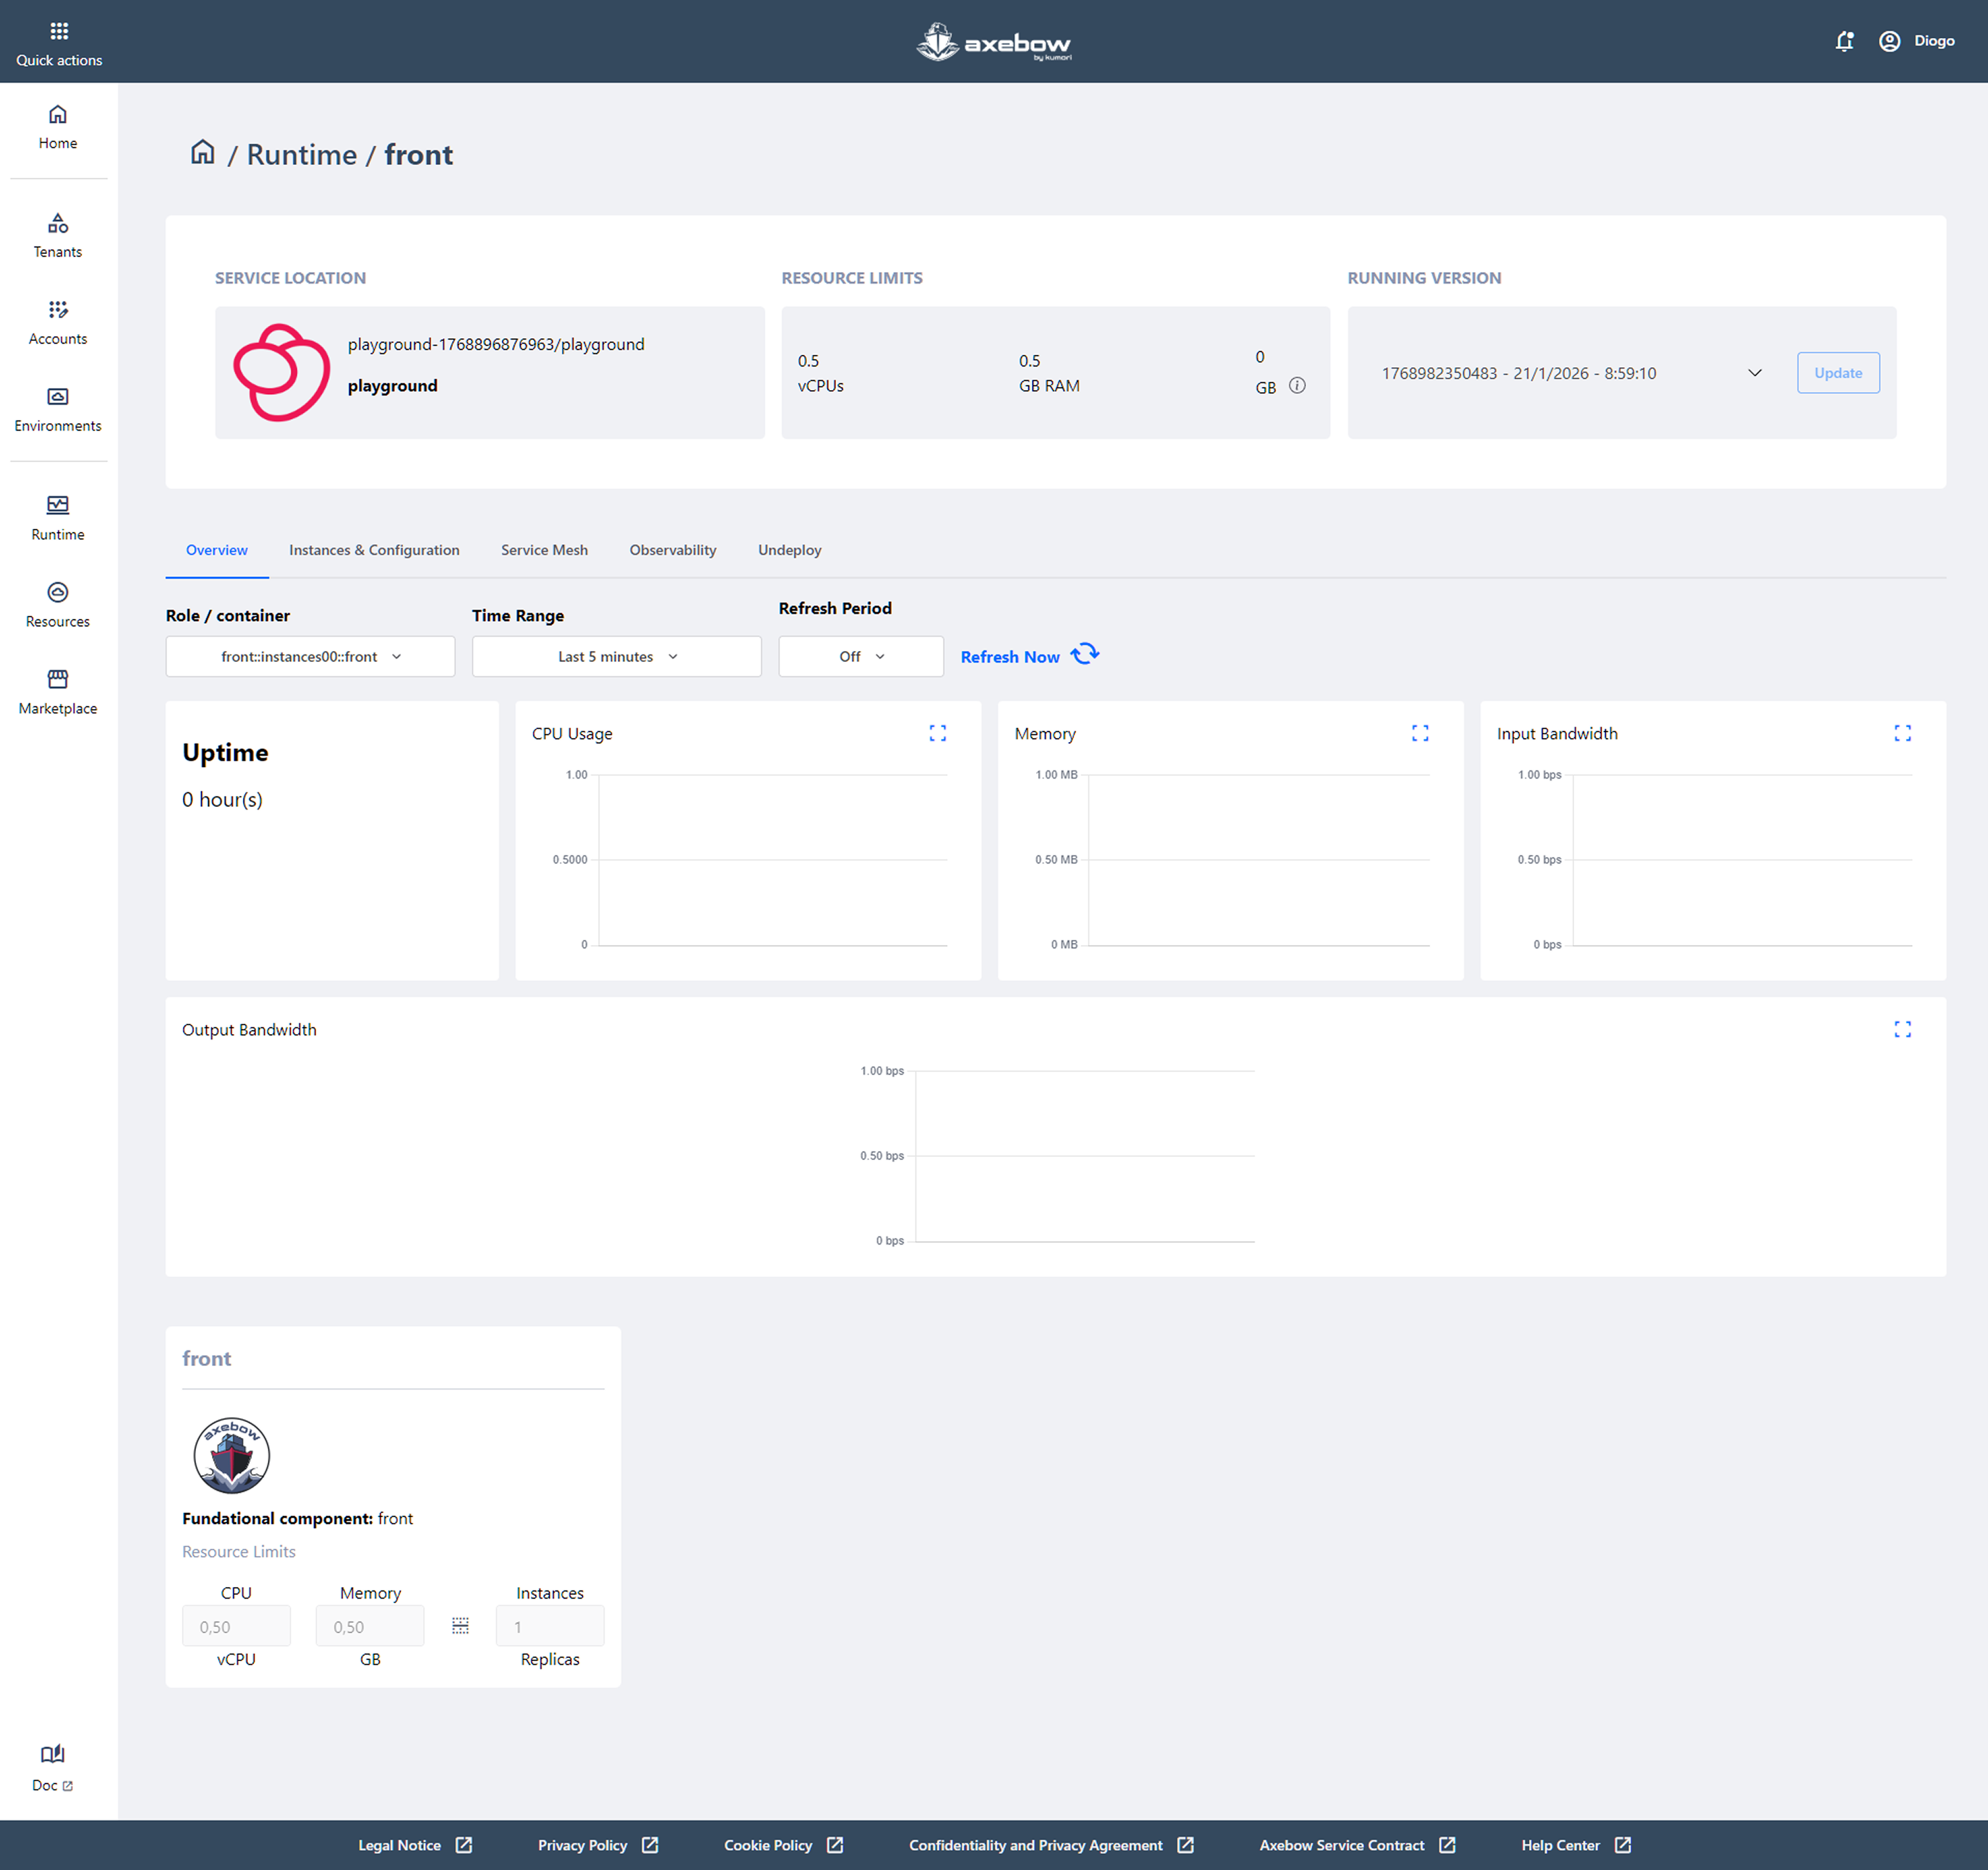Click the Instances replicas input field
The image size is (1988, 1870).
(x=549, y=1626)
